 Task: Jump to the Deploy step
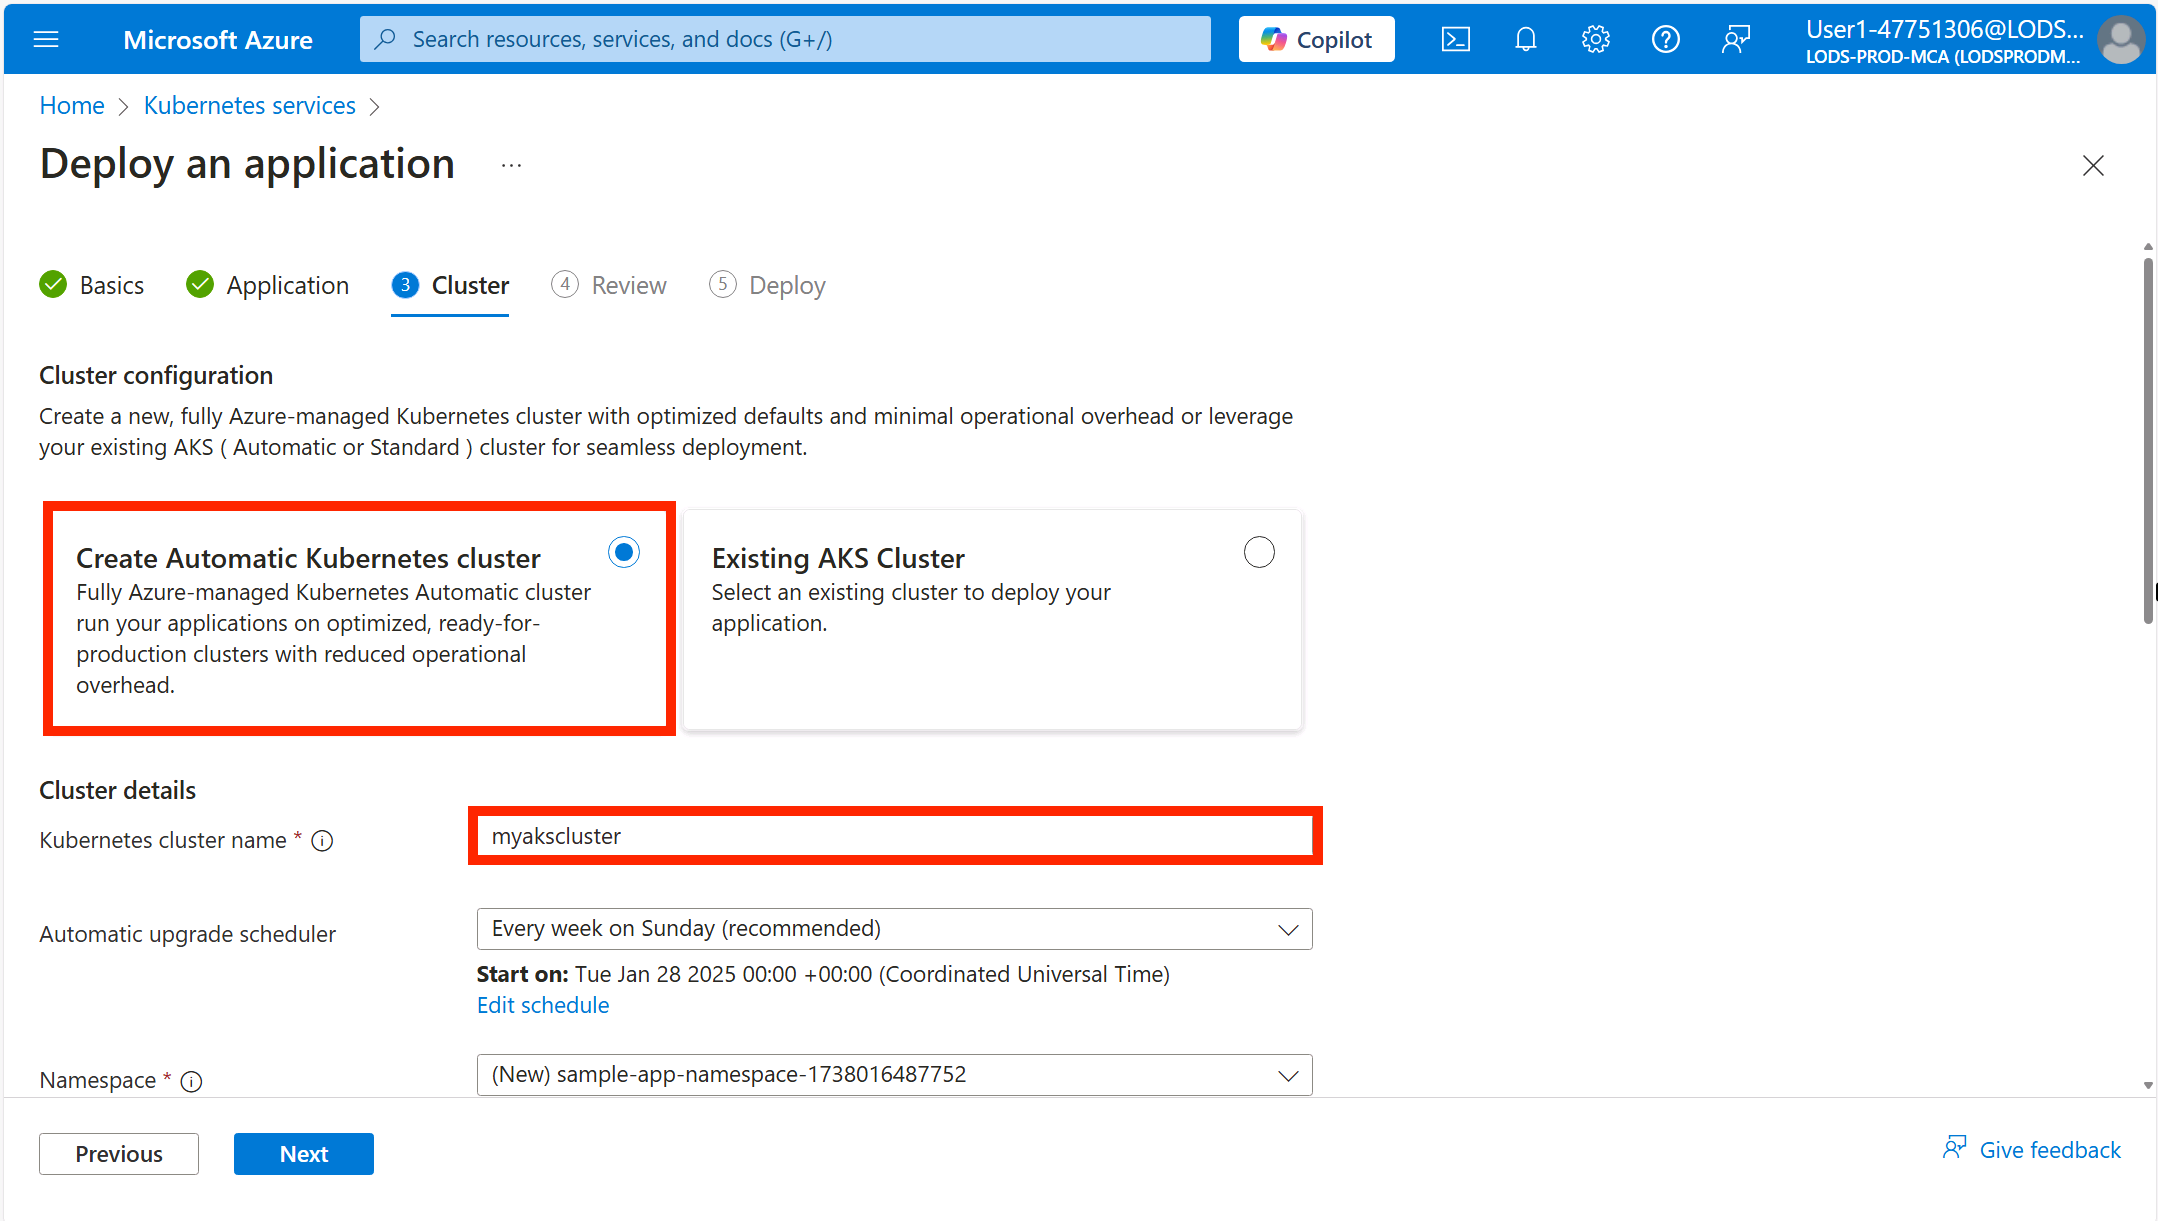tap(767, 285)
